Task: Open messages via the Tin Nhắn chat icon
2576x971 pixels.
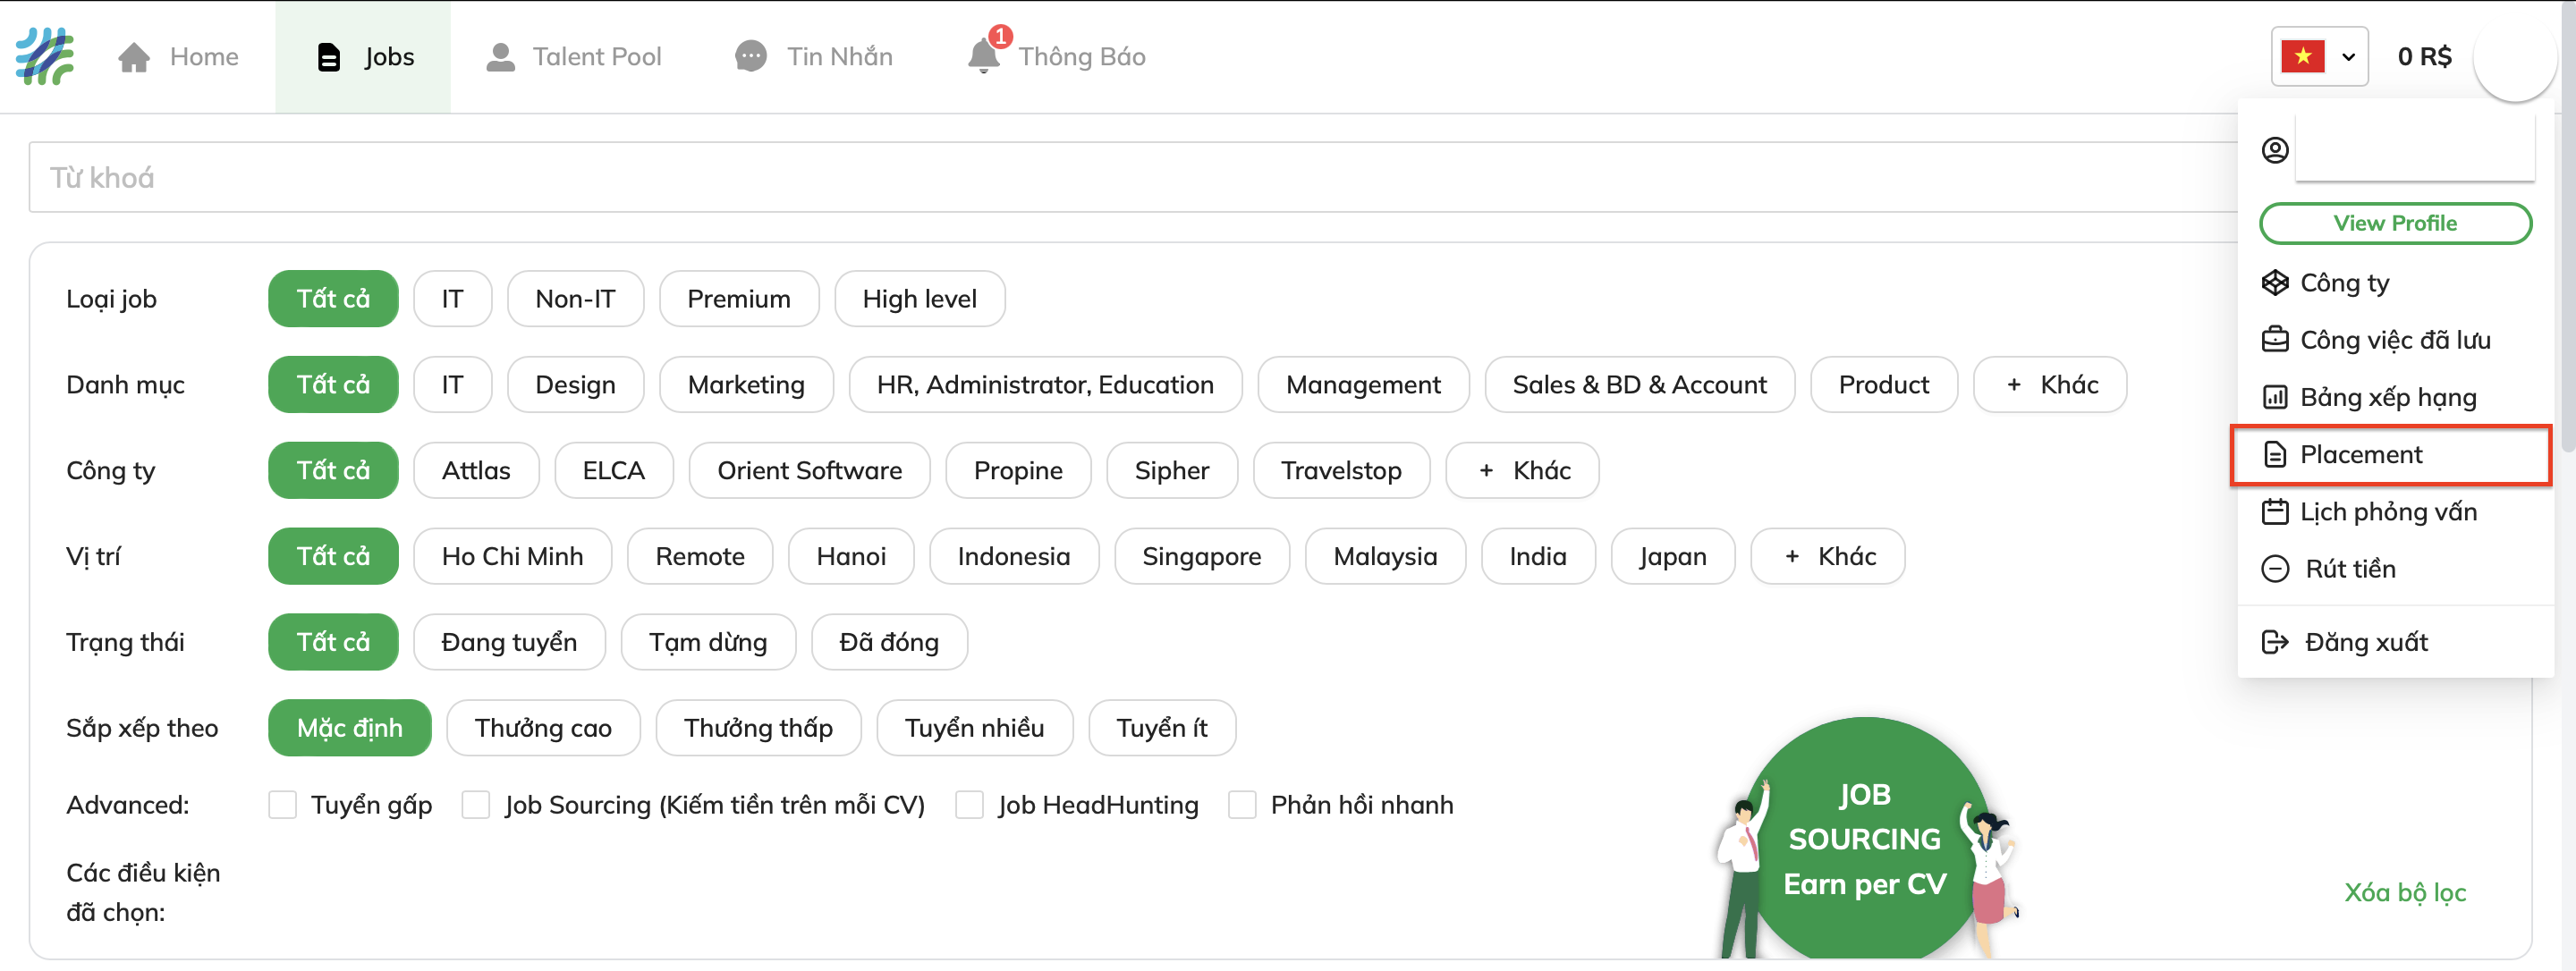Action: pos(752,56)
